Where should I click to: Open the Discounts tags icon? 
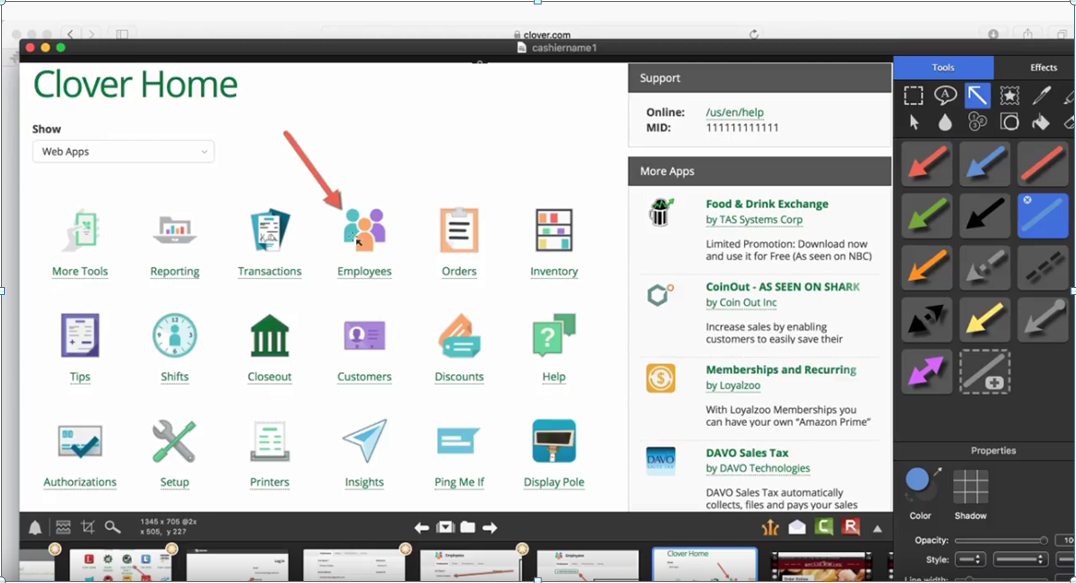click(459, 335)
